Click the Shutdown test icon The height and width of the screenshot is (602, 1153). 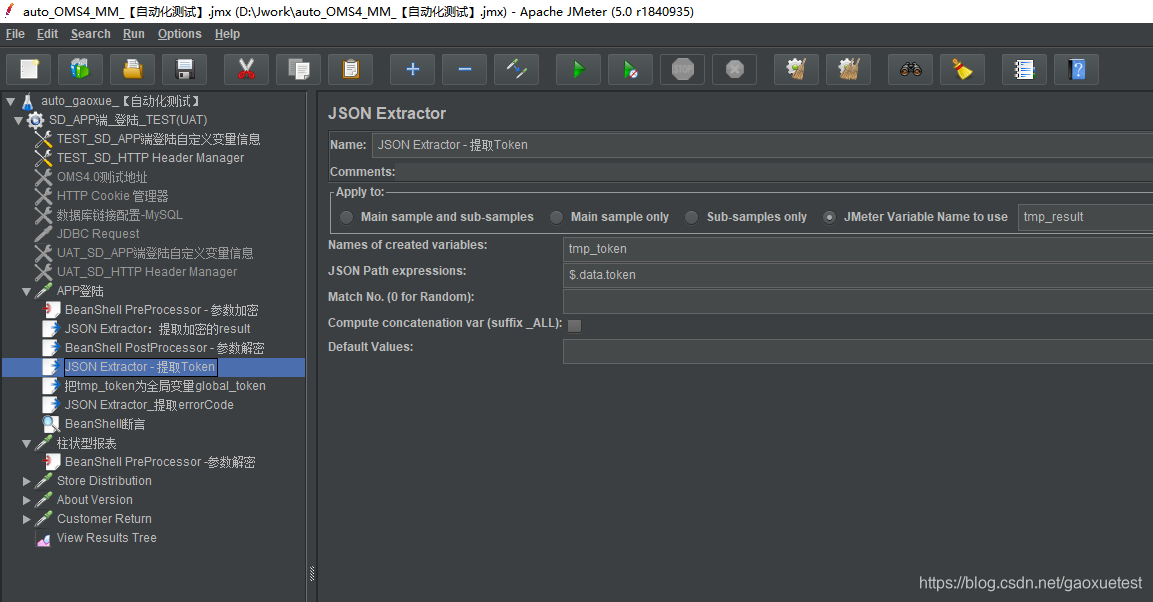tap(735, 70)
